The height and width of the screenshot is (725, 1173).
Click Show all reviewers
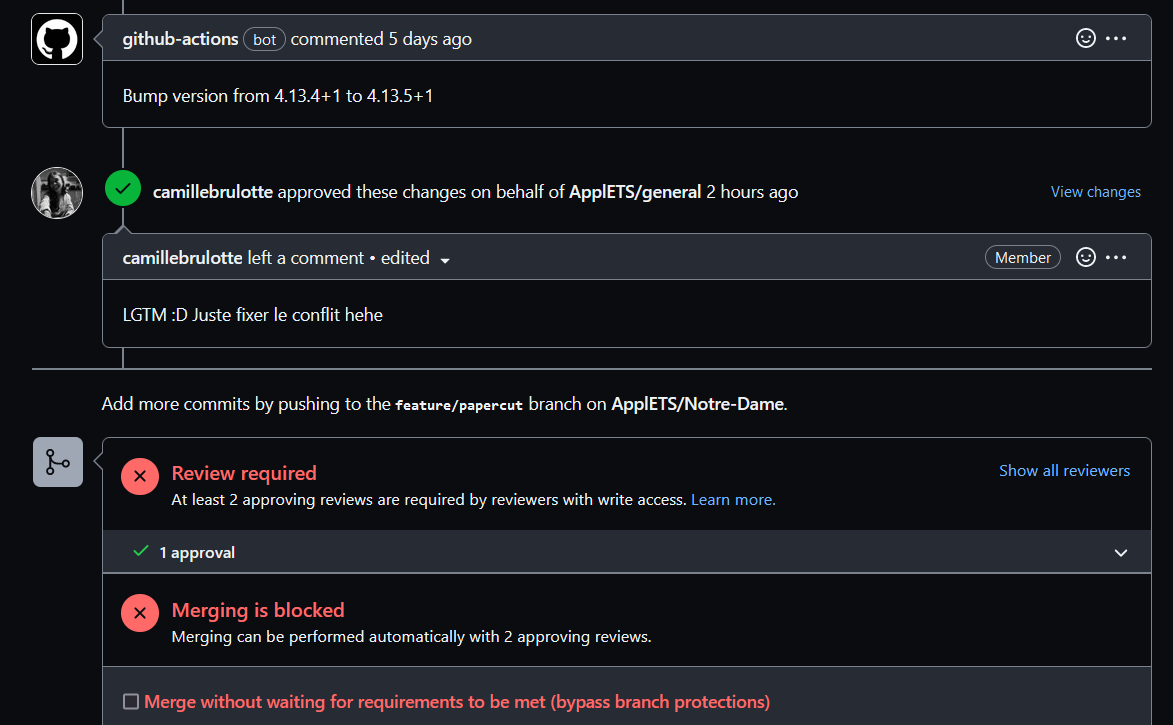pyautogui.click(x=1064, y=470)
